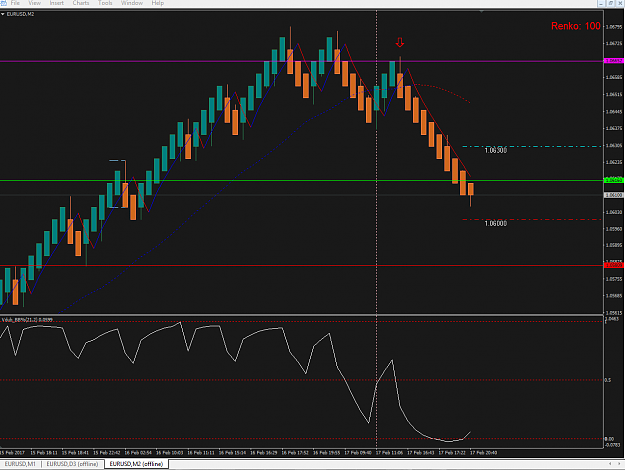This screenshot has height=470, width=625.
Task: Open the File menu
Action: coord(15,3)
